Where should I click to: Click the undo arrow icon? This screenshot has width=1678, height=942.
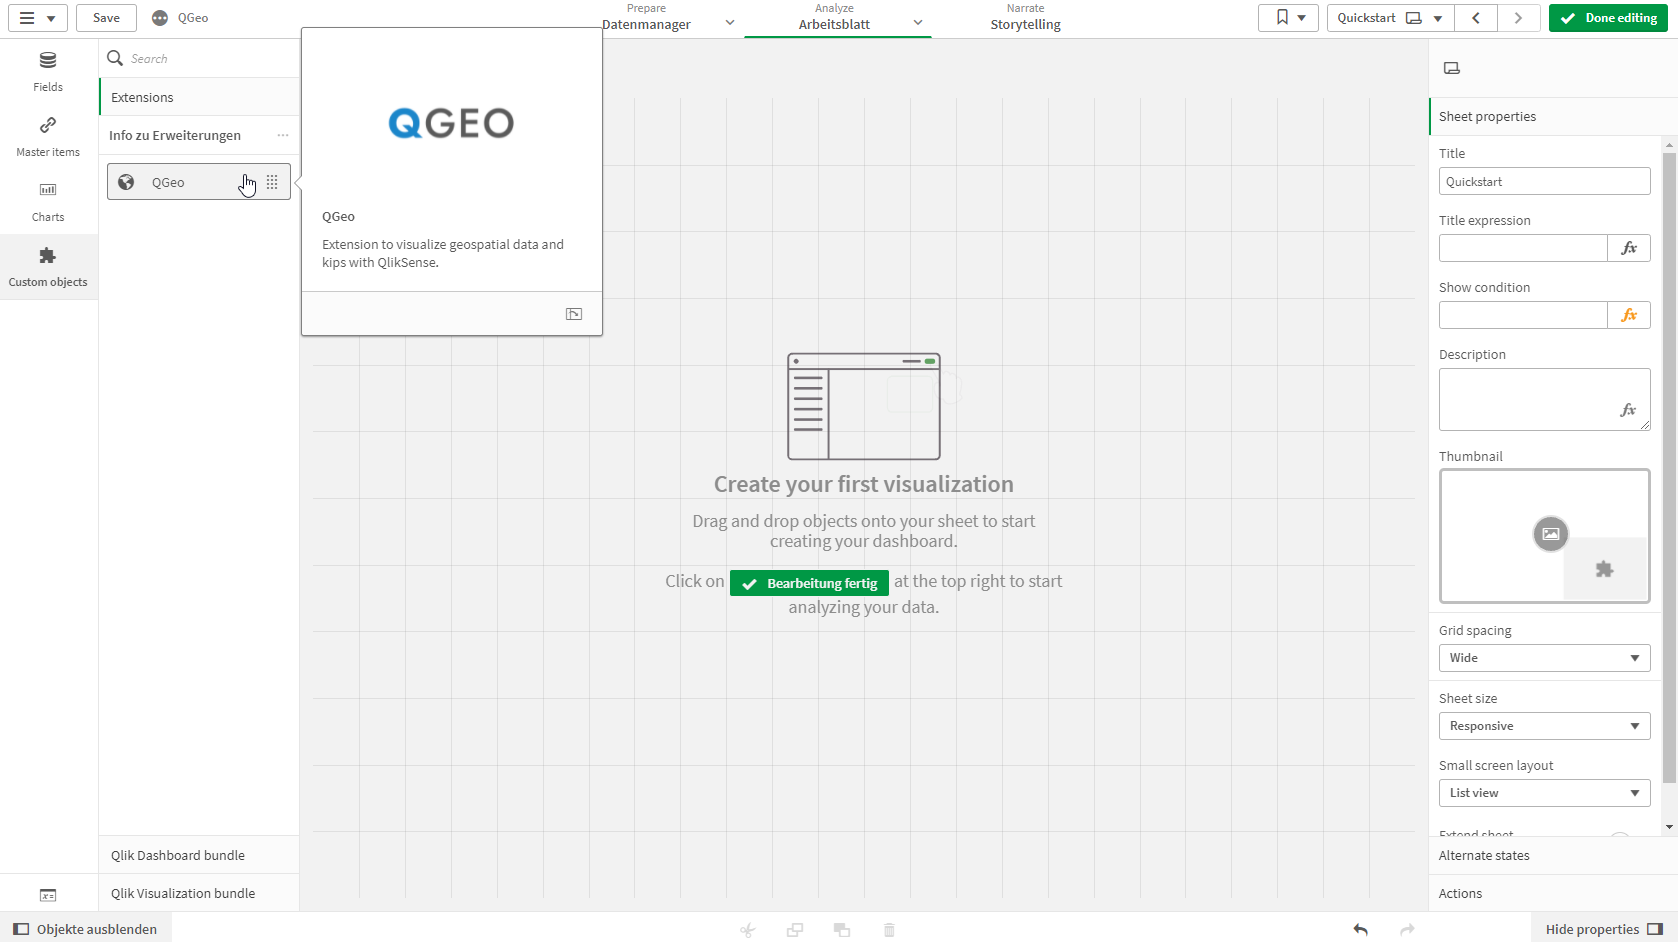pos(1360,929)
